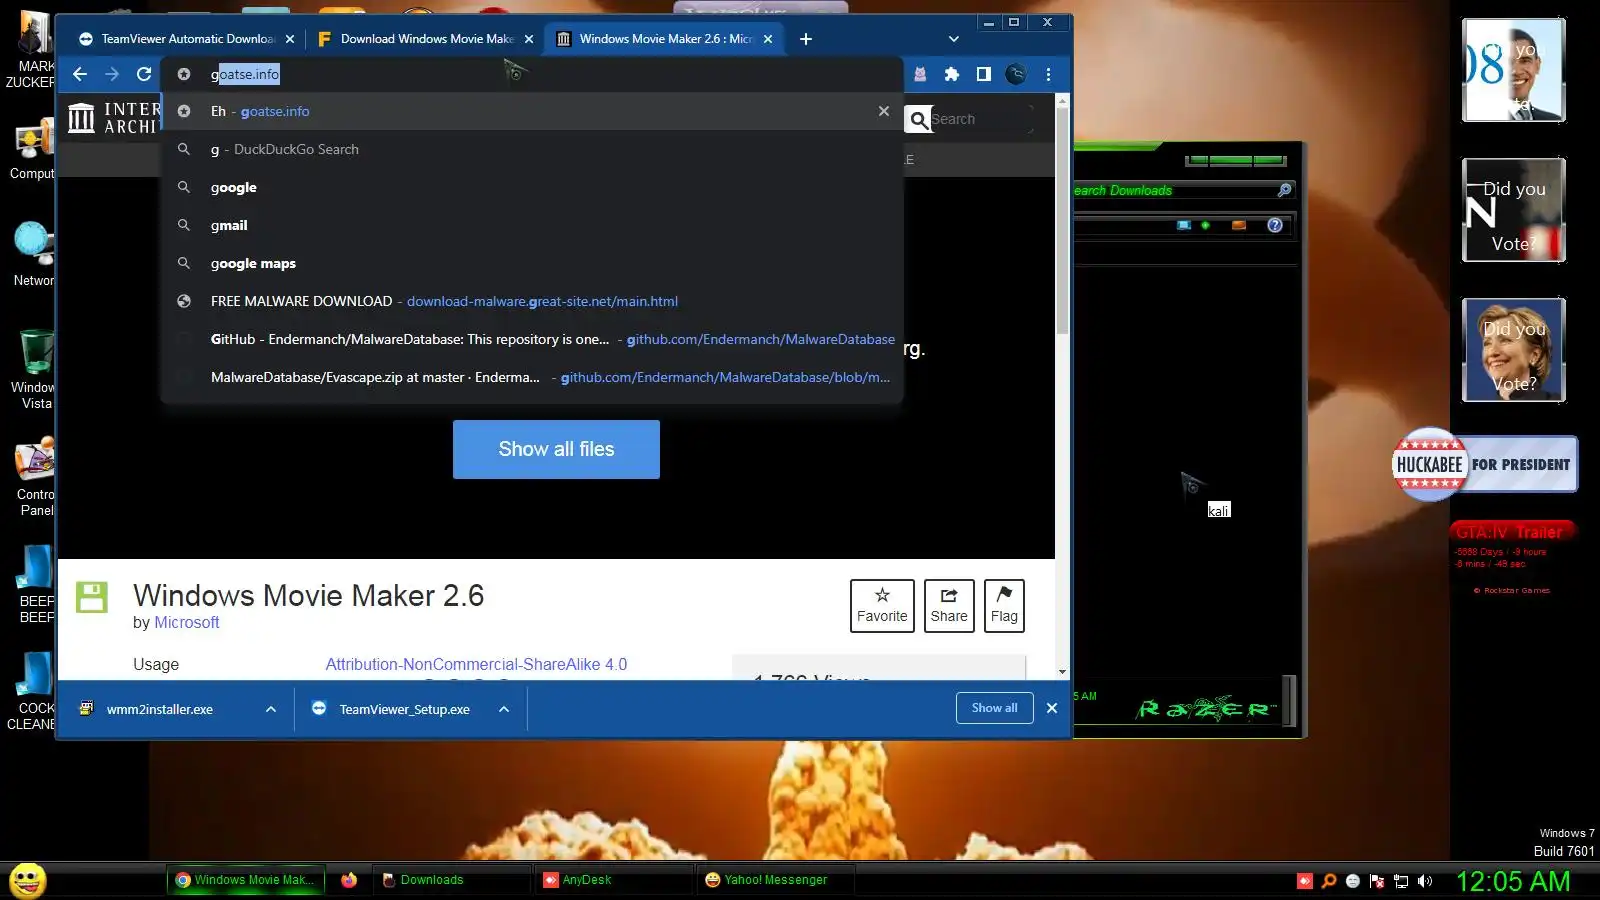The image size is (1600, 900).
Task: Click the volume speaker tray icon
Action: tap(1425, 881)
